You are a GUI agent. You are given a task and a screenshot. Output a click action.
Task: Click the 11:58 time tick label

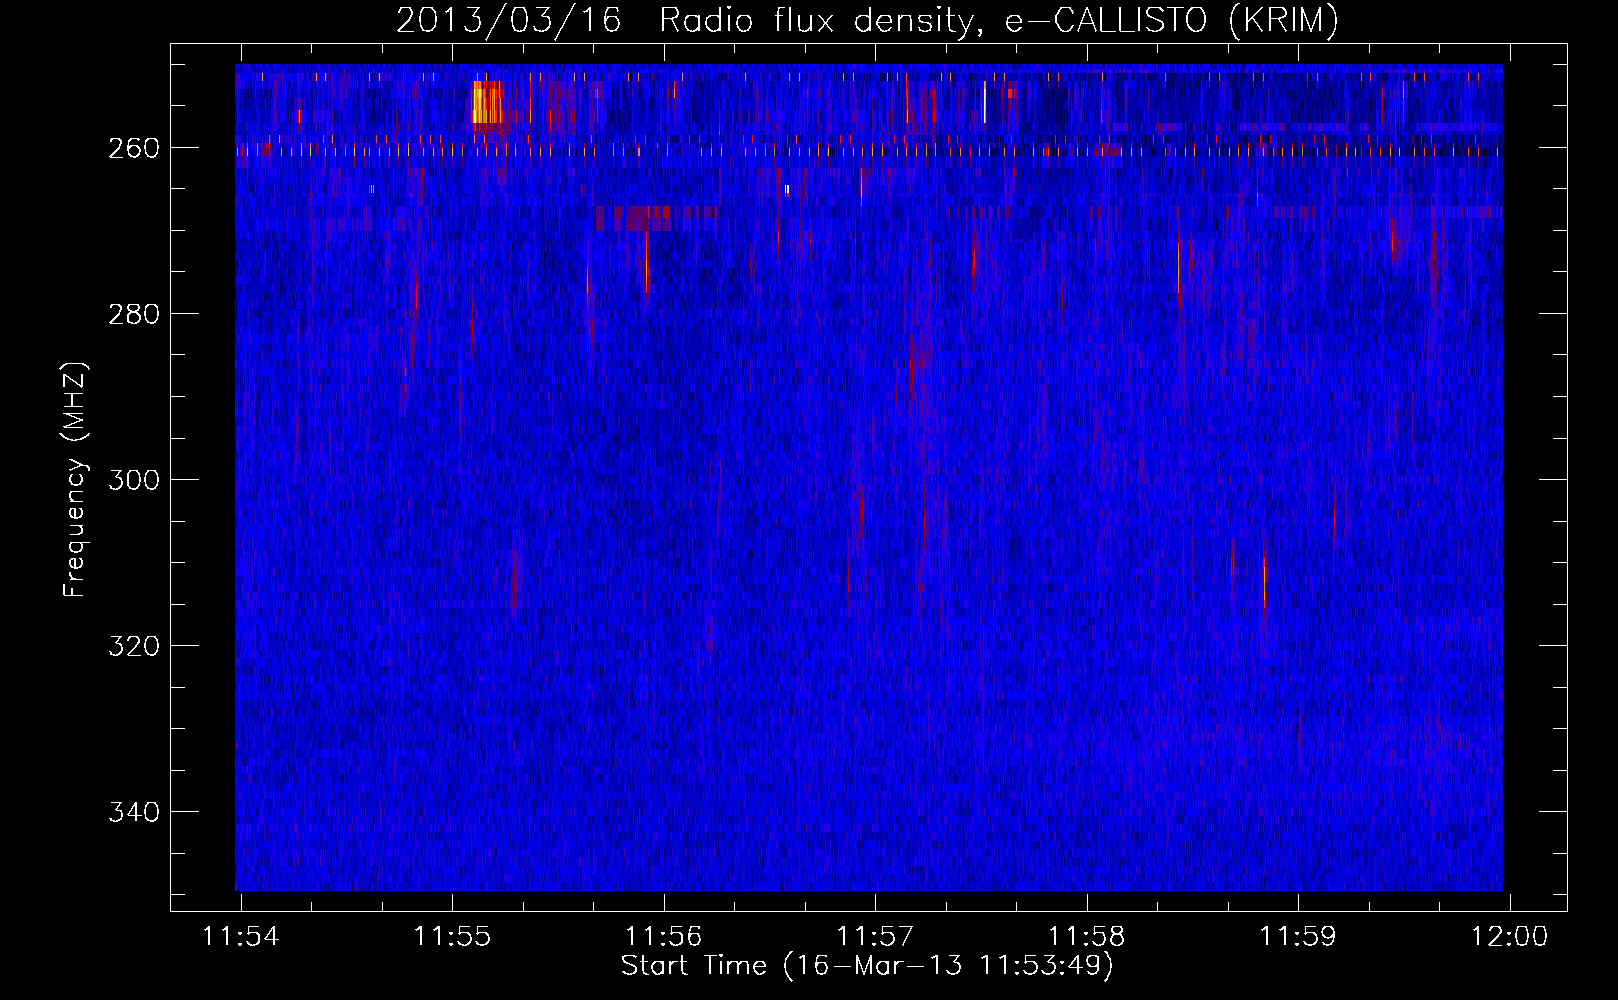[x=1086, y=937]
